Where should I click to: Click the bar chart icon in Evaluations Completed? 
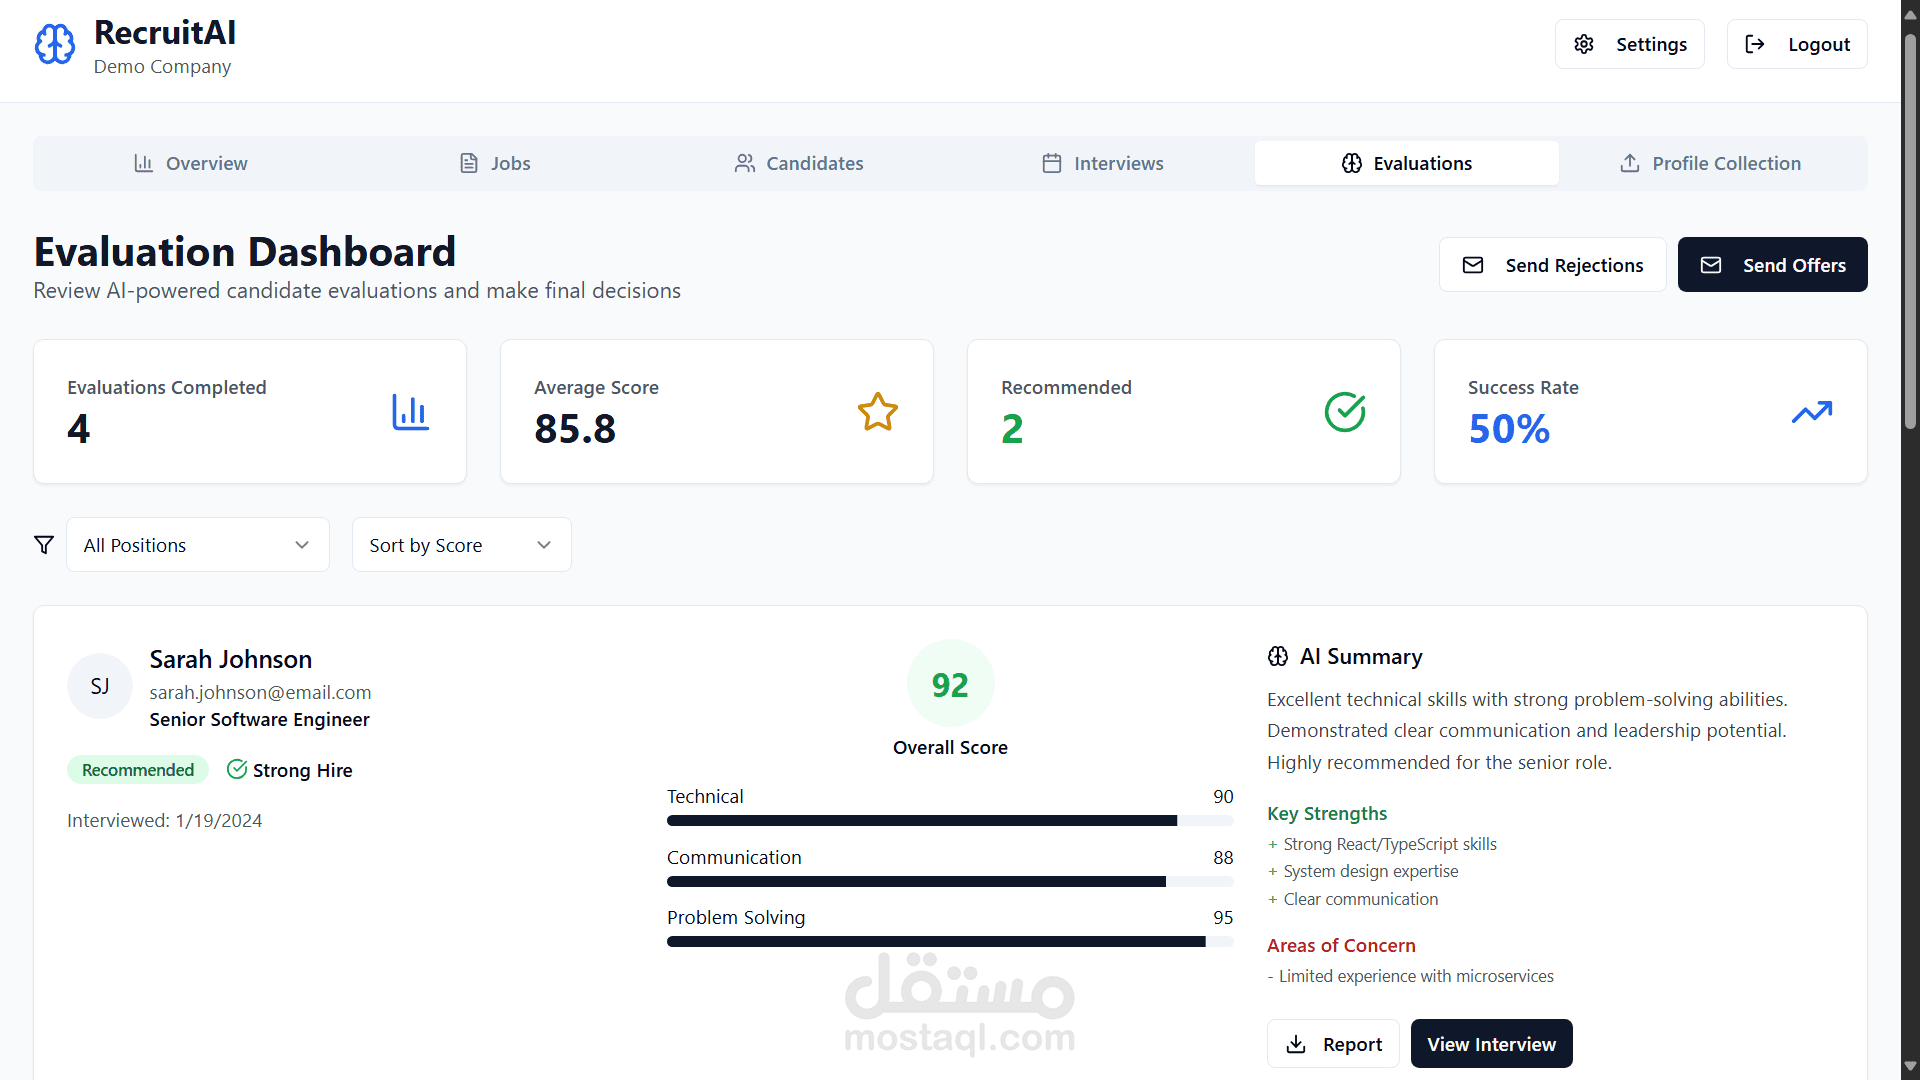410,412
